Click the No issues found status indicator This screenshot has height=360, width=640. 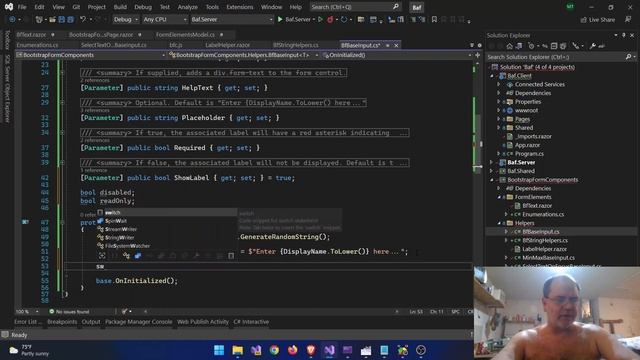coord(69,311)
